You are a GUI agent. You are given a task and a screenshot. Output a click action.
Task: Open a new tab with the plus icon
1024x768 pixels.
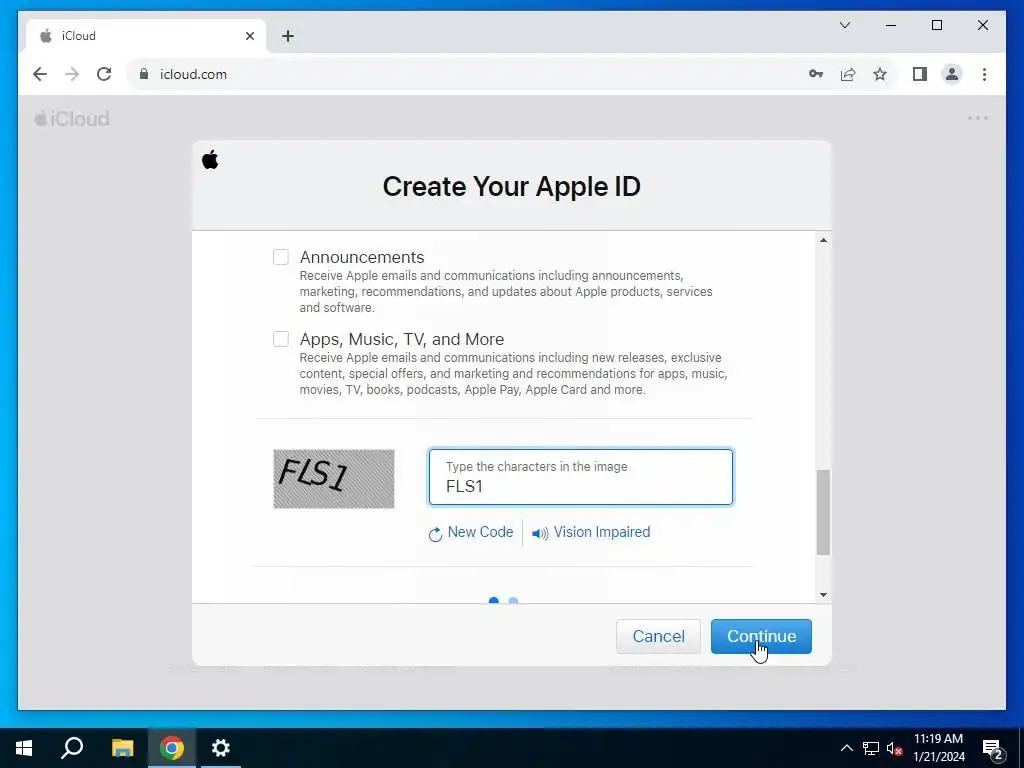click(288, 36)
